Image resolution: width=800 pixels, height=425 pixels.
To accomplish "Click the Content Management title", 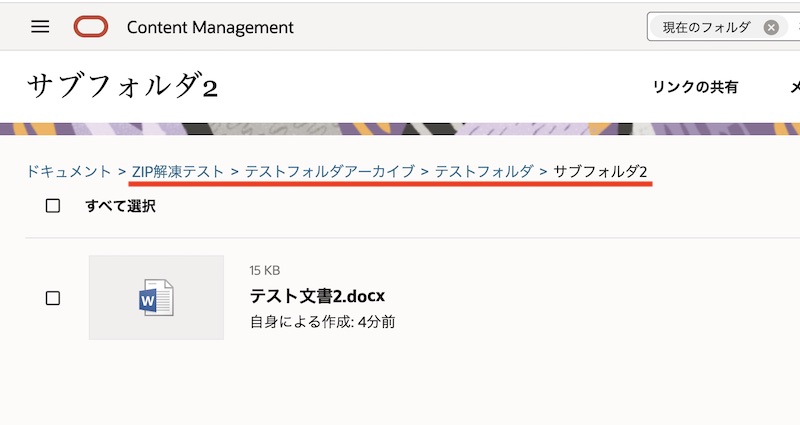I will pyautogui.click(x=210, y=27).
